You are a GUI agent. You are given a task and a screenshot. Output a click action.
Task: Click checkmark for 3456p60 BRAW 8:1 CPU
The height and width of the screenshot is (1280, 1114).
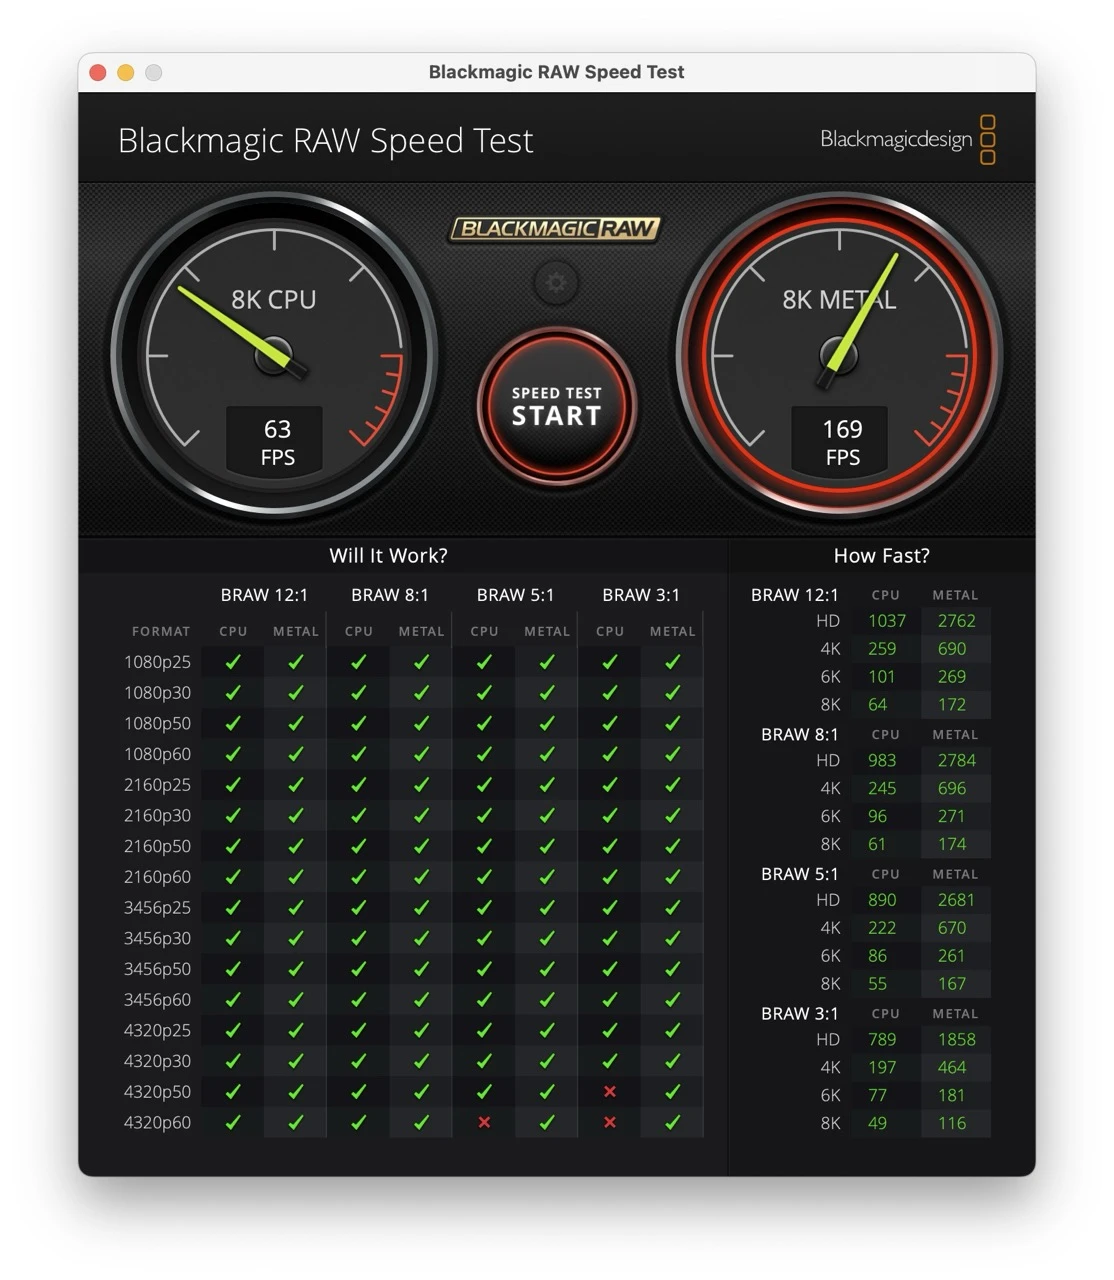click(359, 999)
